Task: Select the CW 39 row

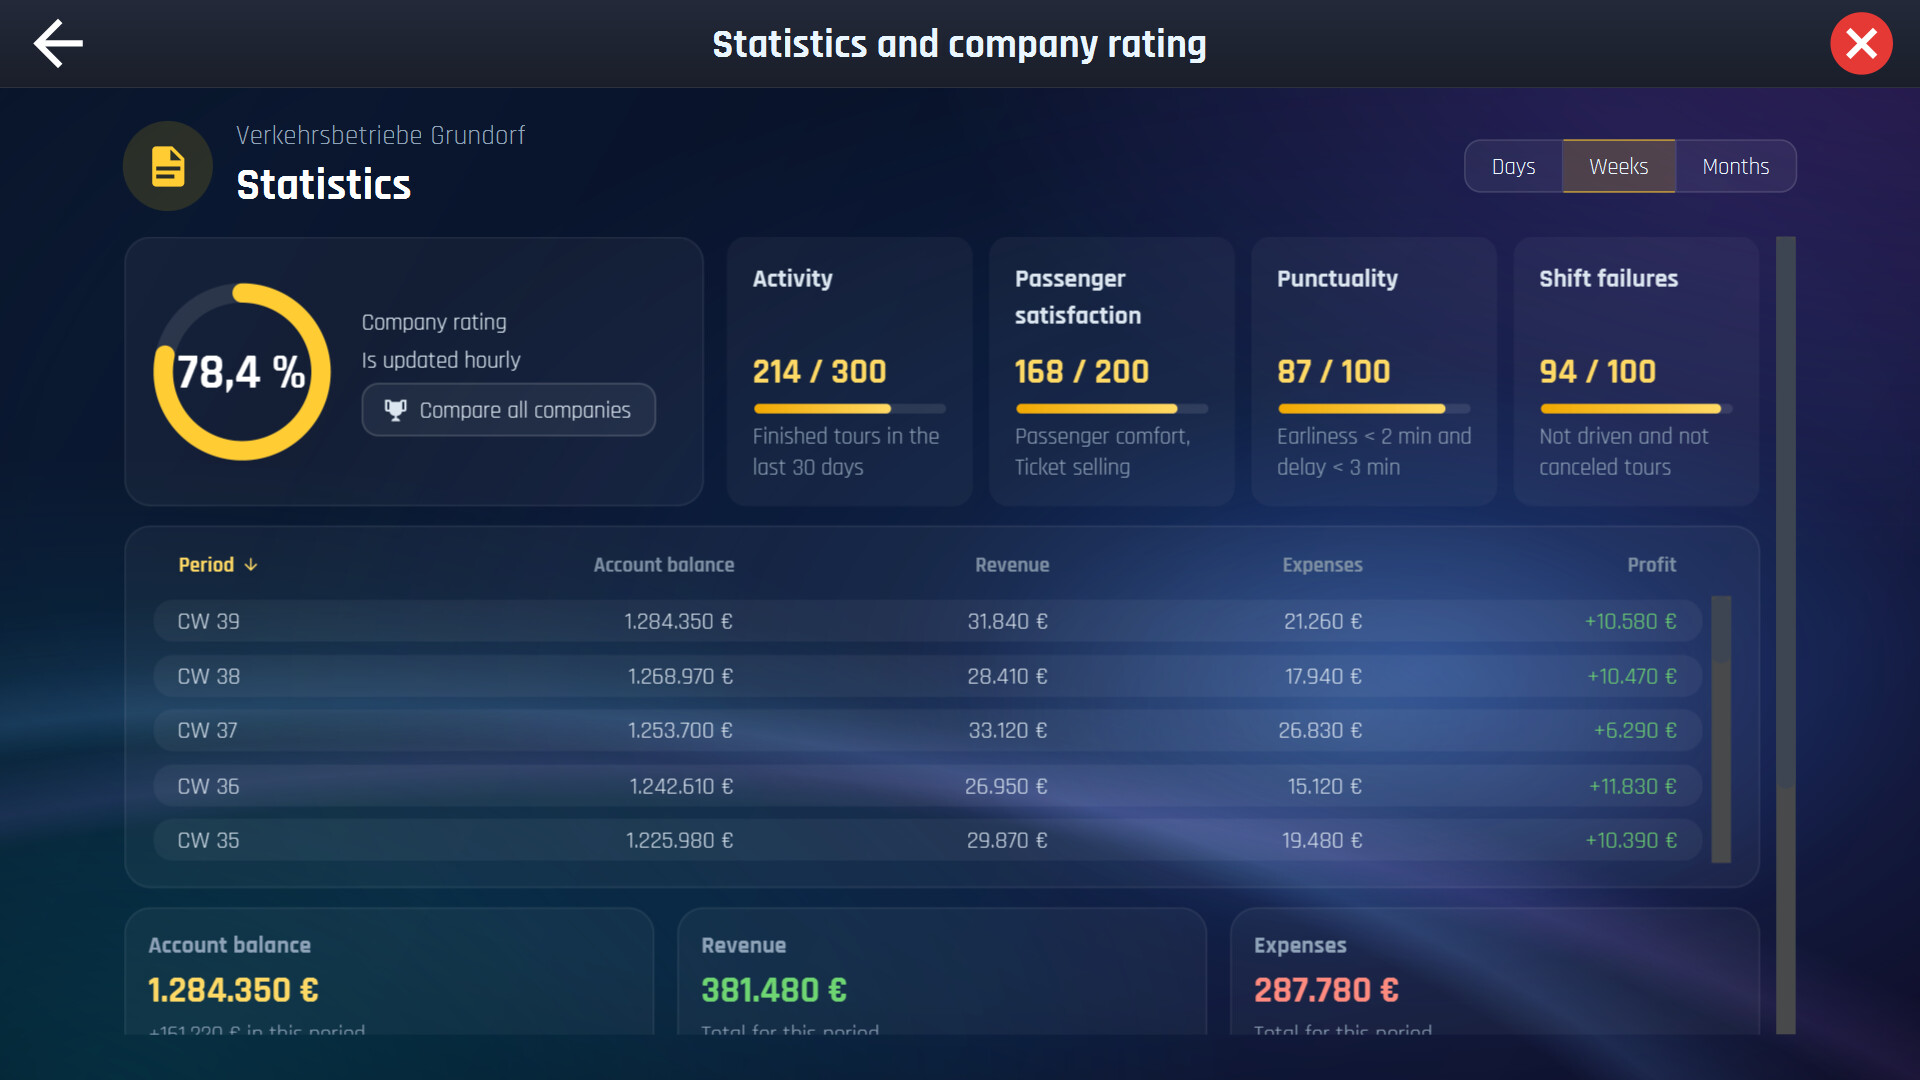Action: point(928,621)
